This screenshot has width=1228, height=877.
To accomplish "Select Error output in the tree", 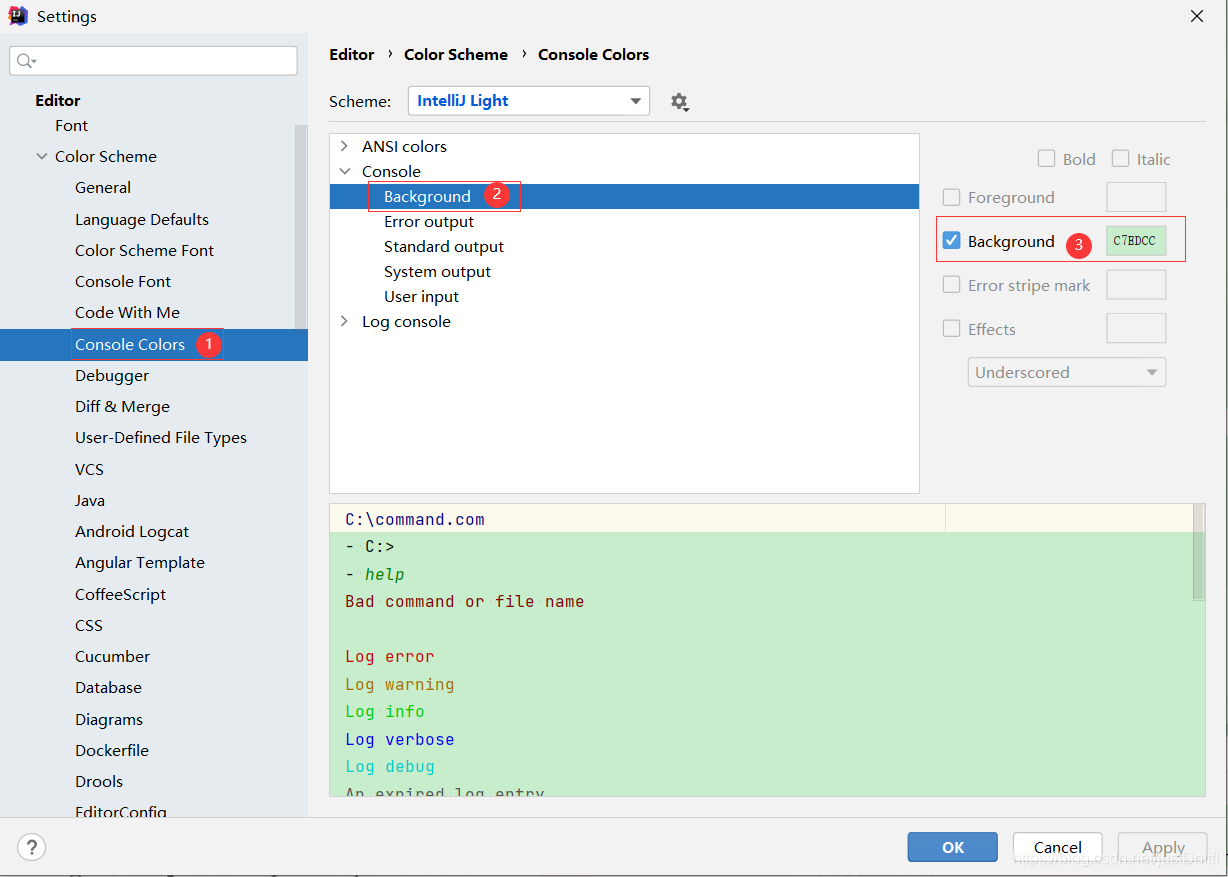I will click(429, 221).
